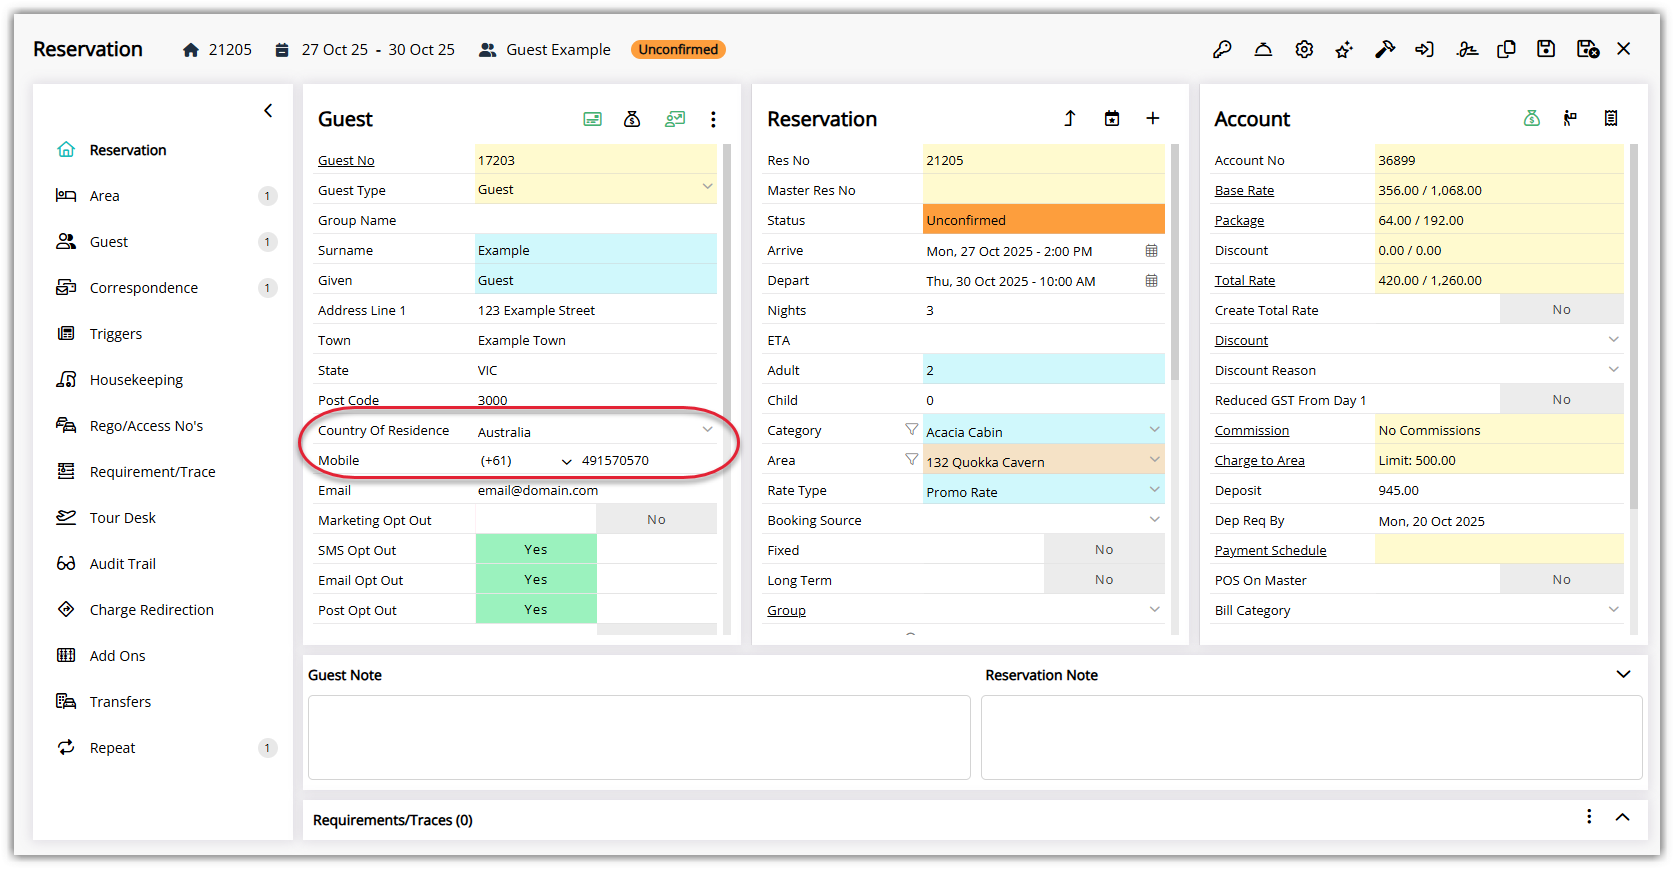Click the plus icon in Reservation panel

(x=1153, y=118)
